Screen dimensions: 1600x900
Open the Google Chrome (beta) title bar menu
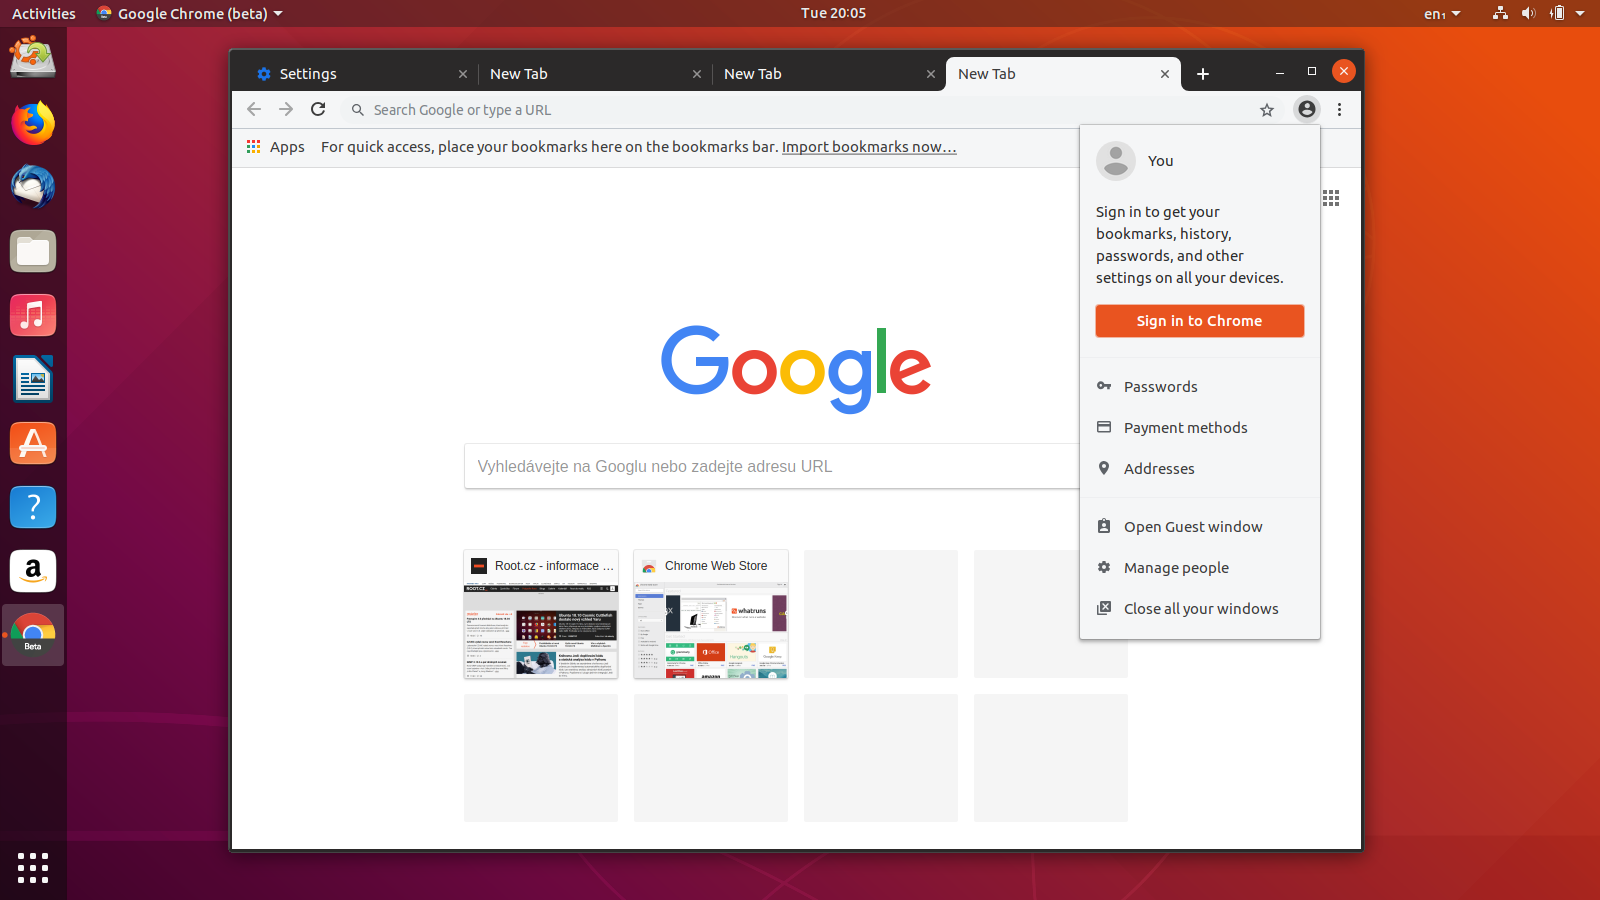click(189, 13)
